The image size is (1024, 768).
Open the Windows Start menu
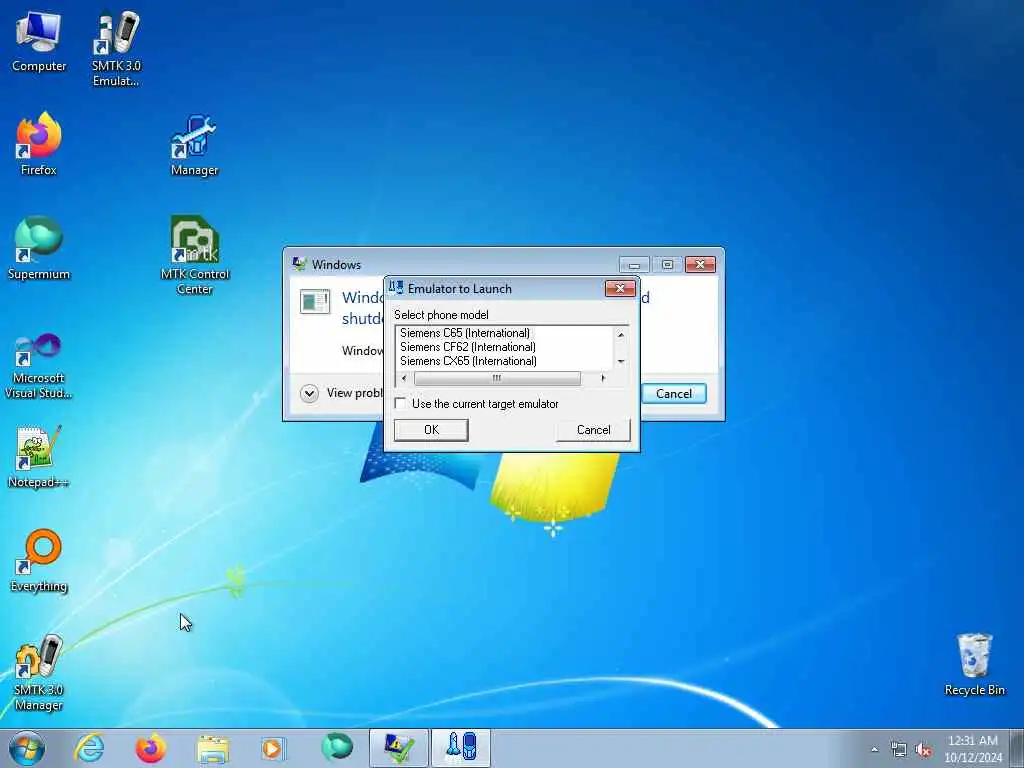27,748
